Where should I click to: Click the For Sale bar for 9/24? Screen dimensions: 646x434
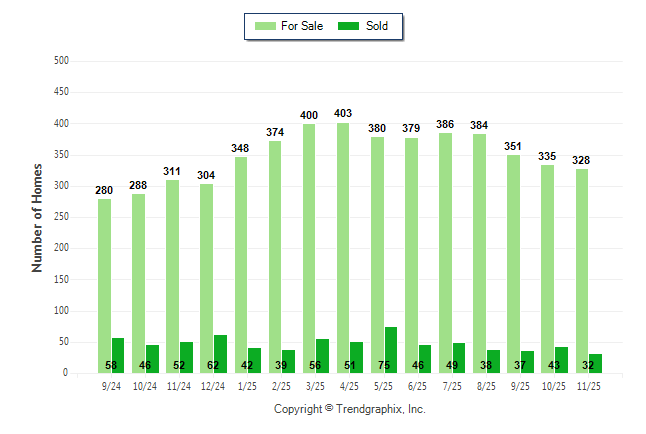click(x=105, y=285)
